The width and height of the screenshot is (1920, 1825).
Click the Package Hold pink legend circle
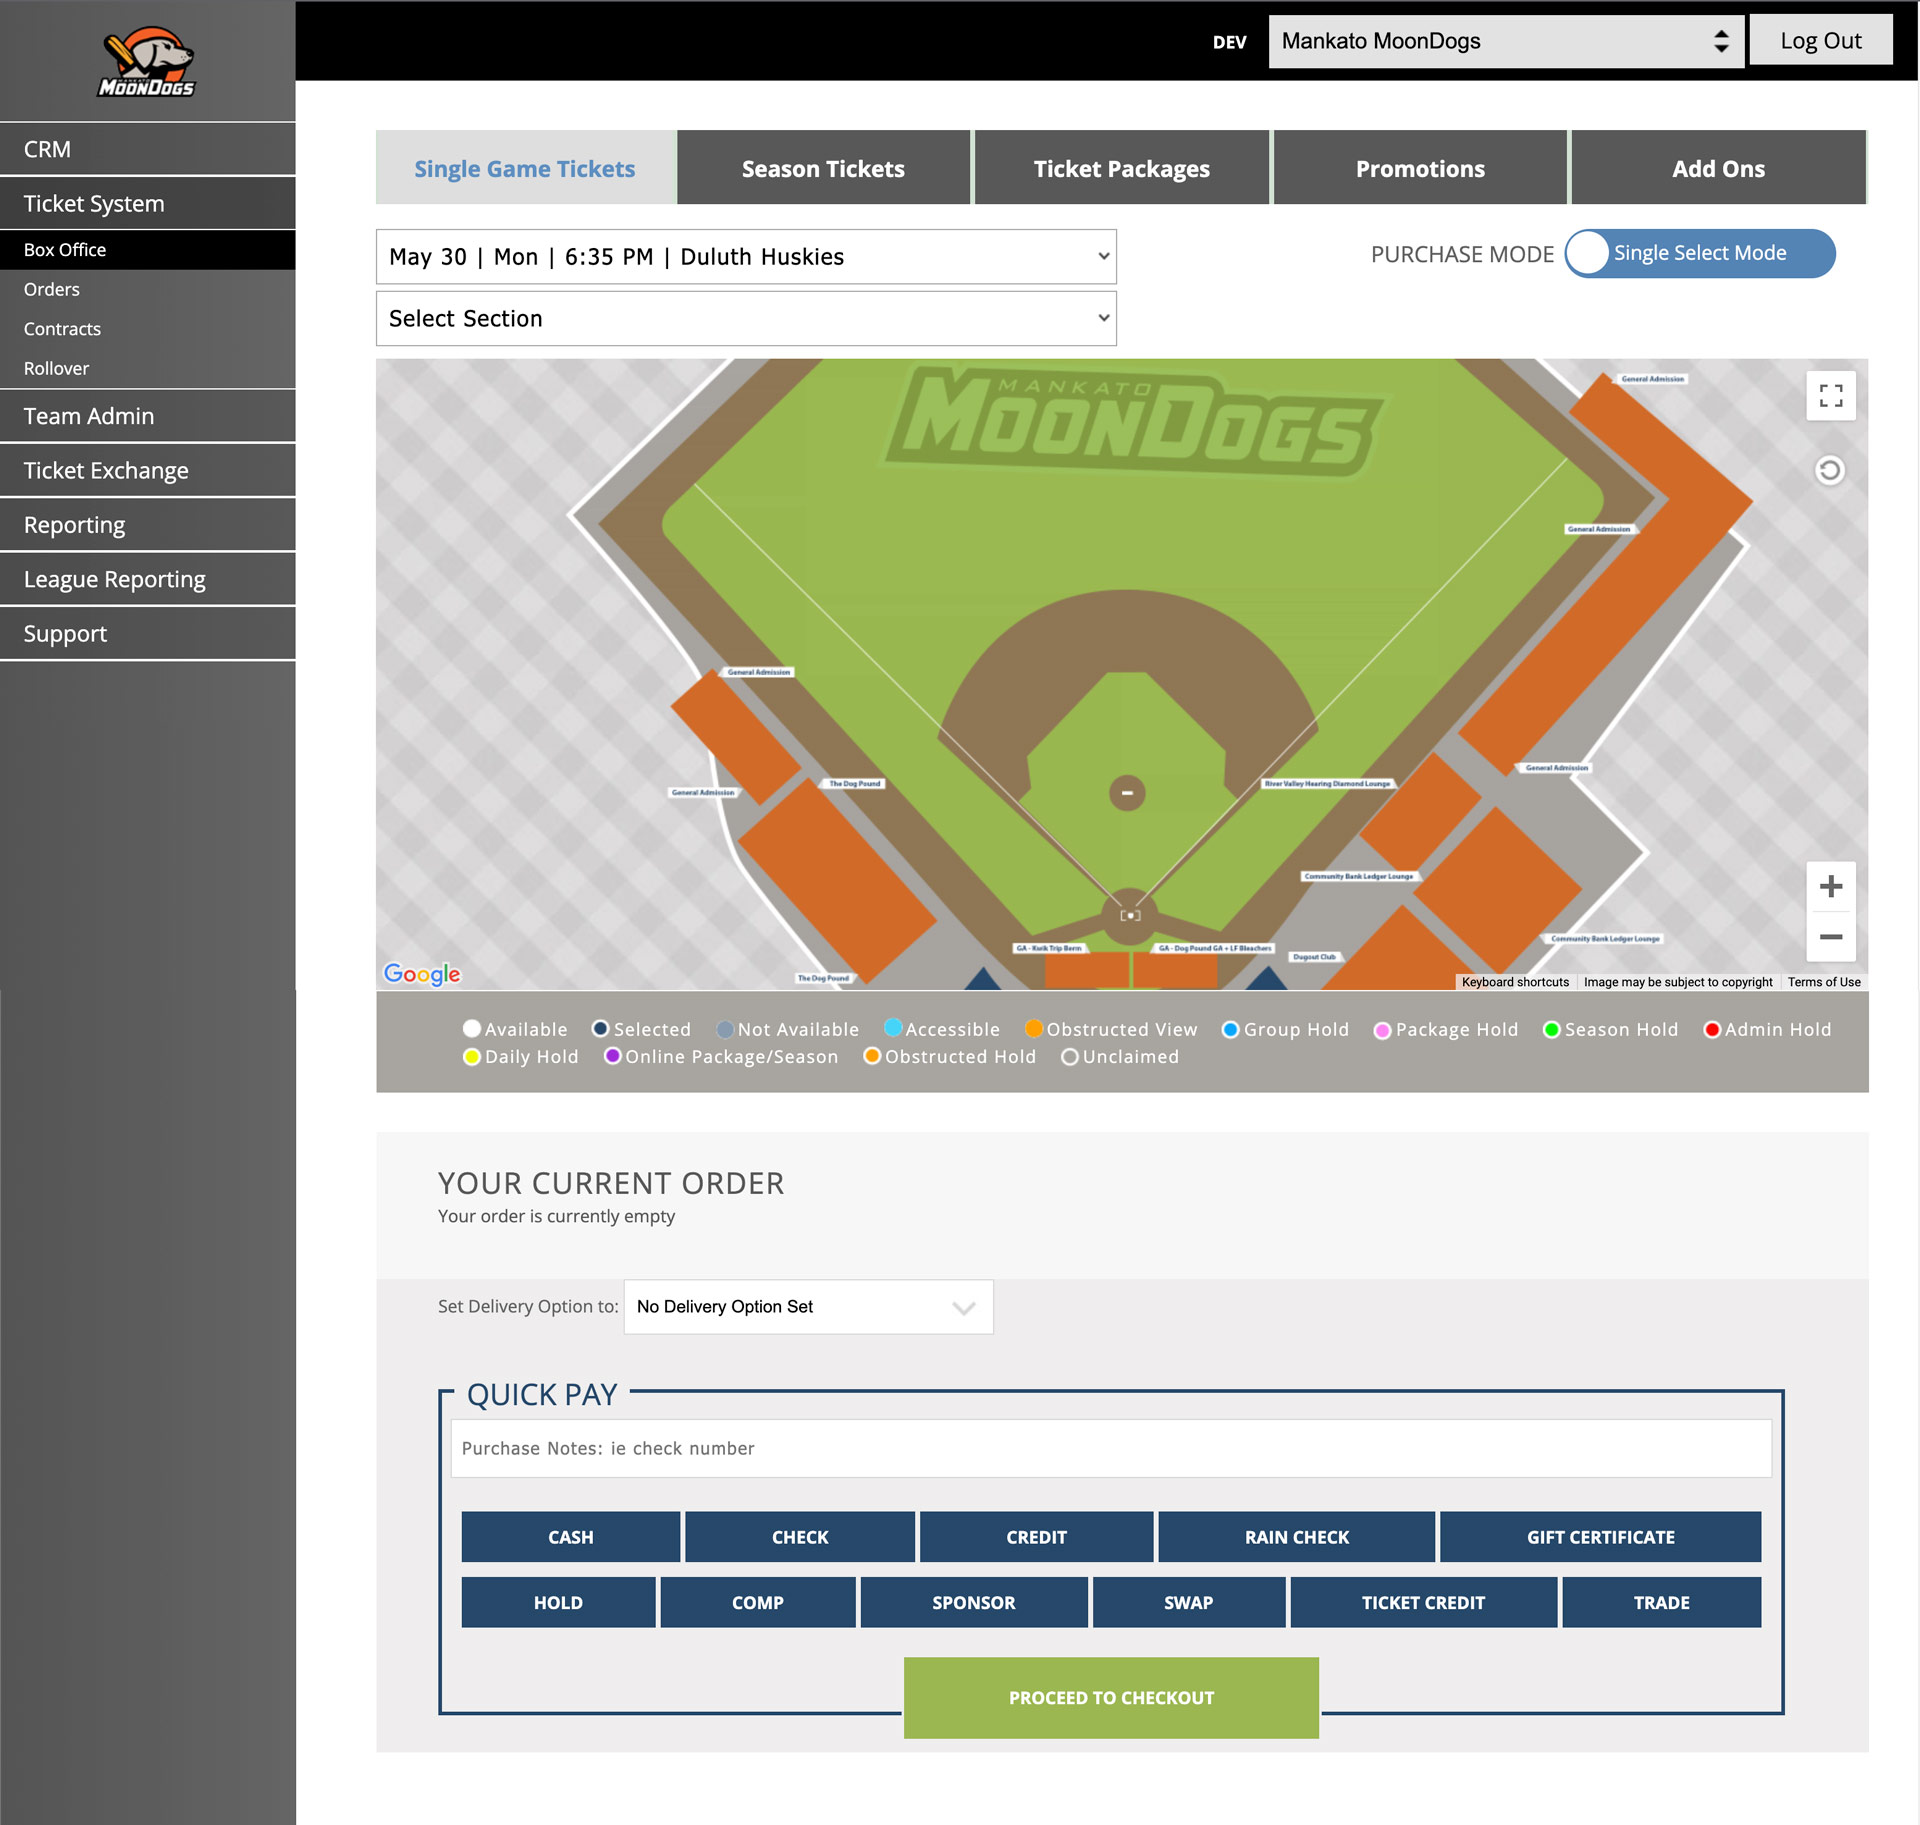click(1383, 1031)
